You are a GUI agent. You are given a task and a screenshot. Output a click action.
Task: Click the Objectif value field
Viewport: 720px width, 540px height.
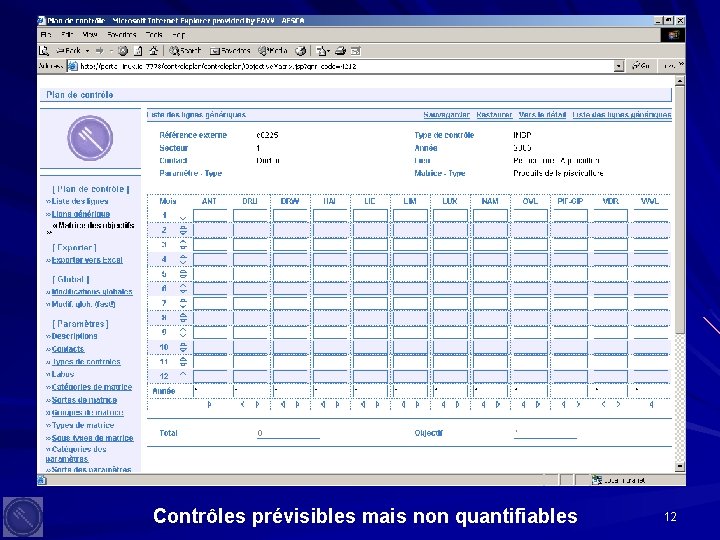tap(545, 433)
